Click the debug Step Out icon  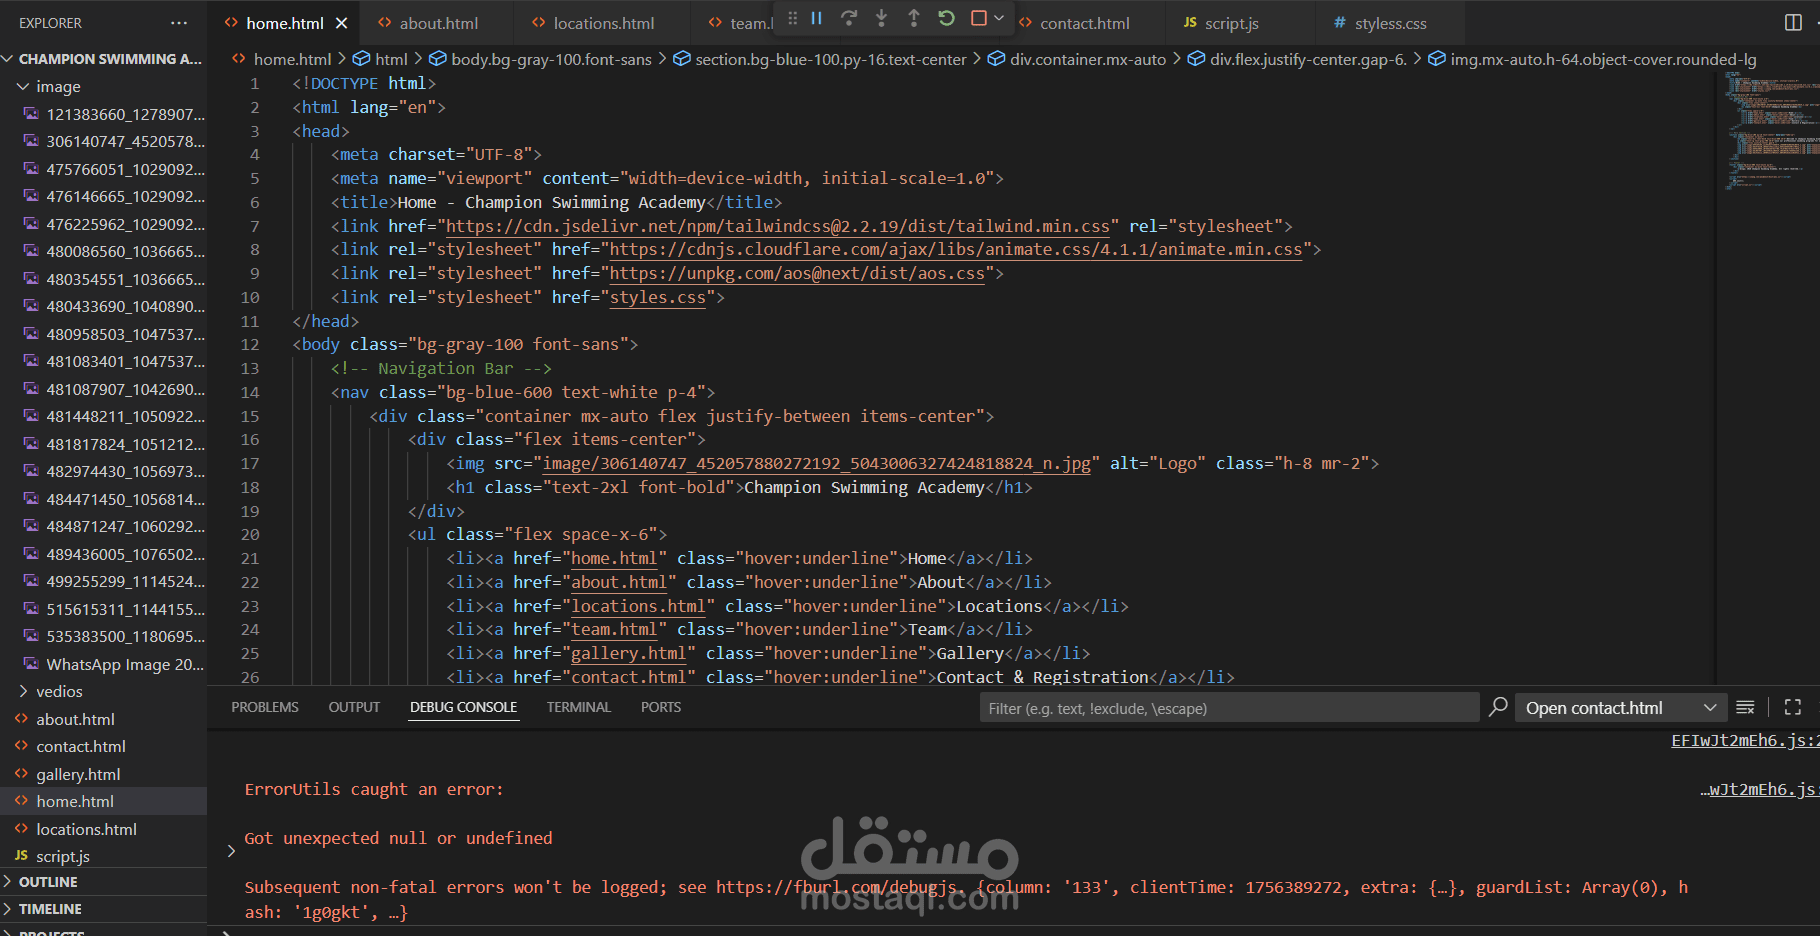tap(914, 18)
